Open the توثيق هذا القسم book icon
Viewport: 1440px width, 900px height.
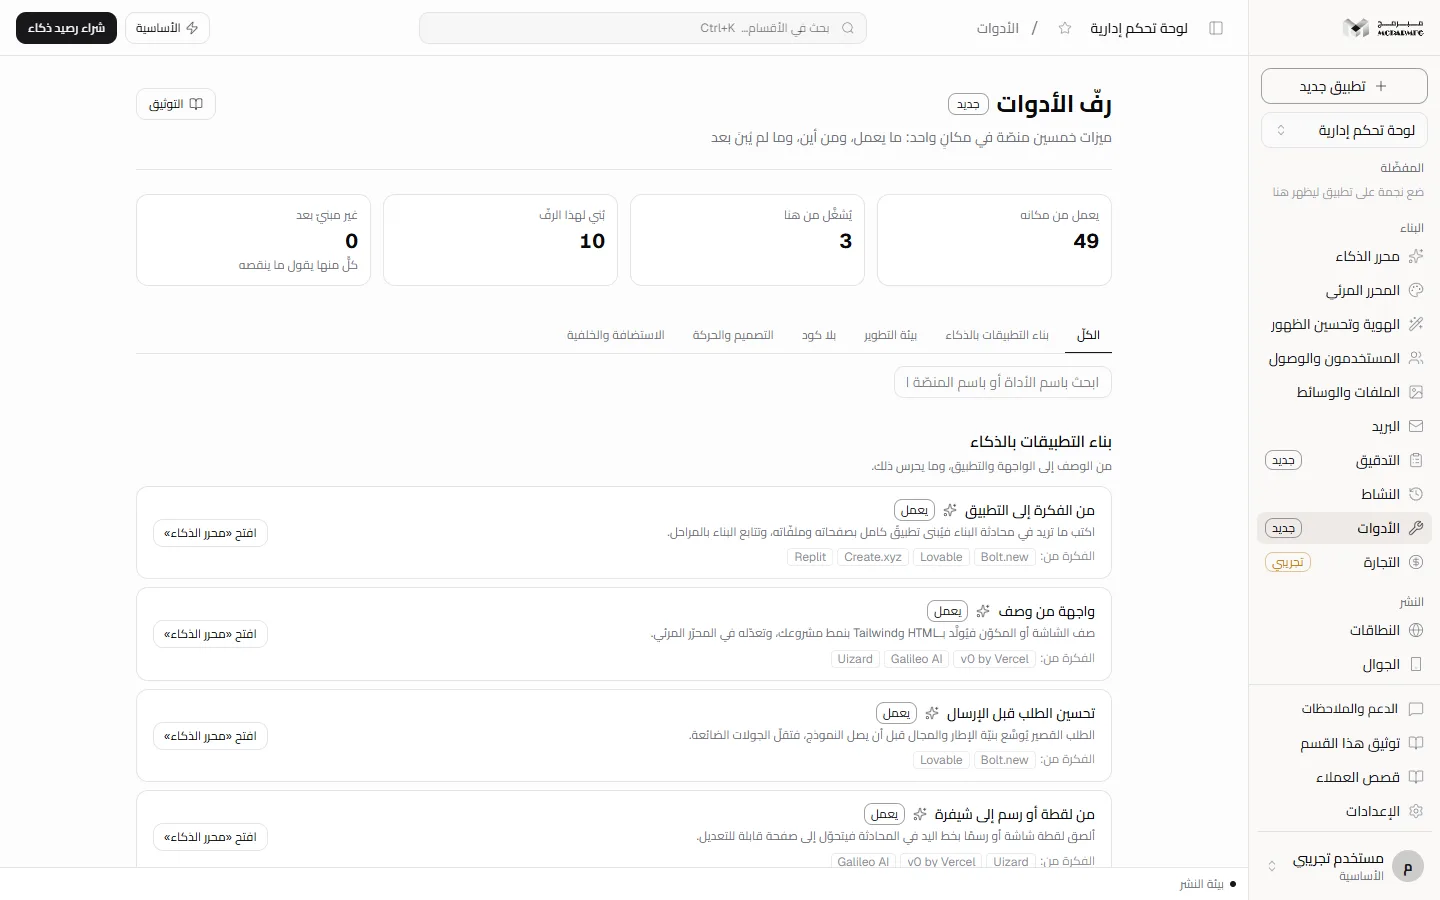[1416, 743]
